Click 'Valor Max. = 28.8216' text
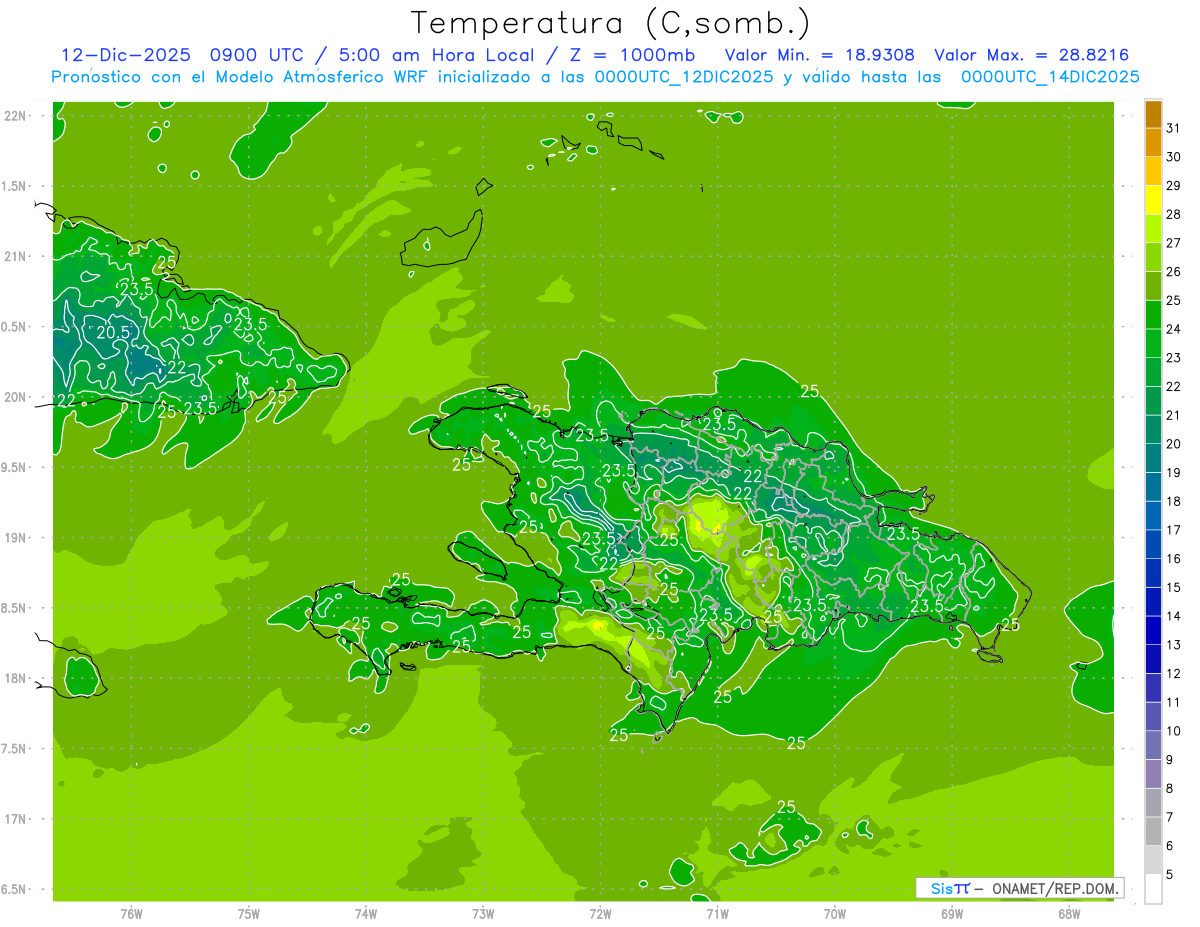The image size is (1200, 927). (x=1032, y=55)
